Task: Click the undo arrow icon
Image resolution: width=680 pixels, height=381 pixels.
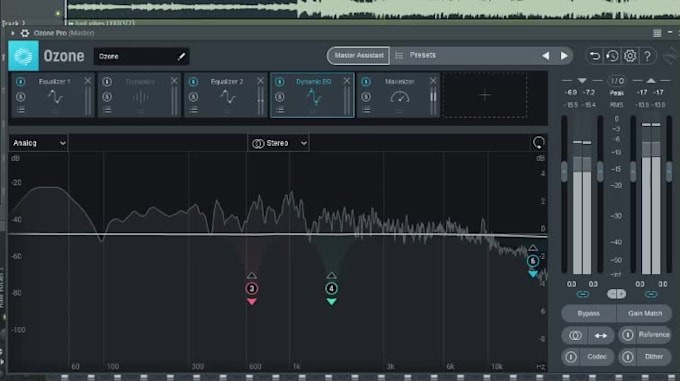Action: coord(595,56)
